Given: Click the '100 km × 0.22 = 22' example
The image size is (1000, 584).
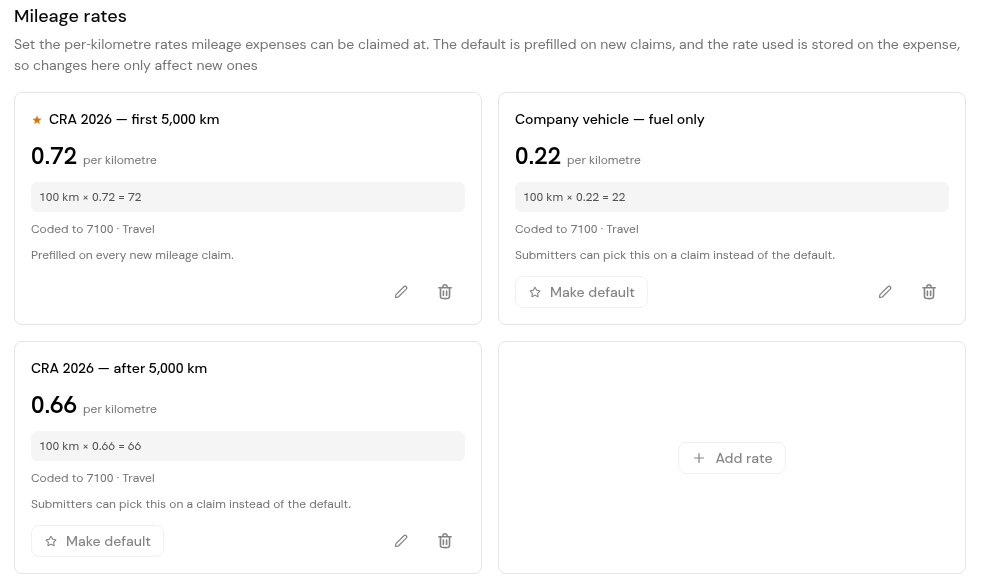Looking at the screenshot, I should [x=732, y=197].
